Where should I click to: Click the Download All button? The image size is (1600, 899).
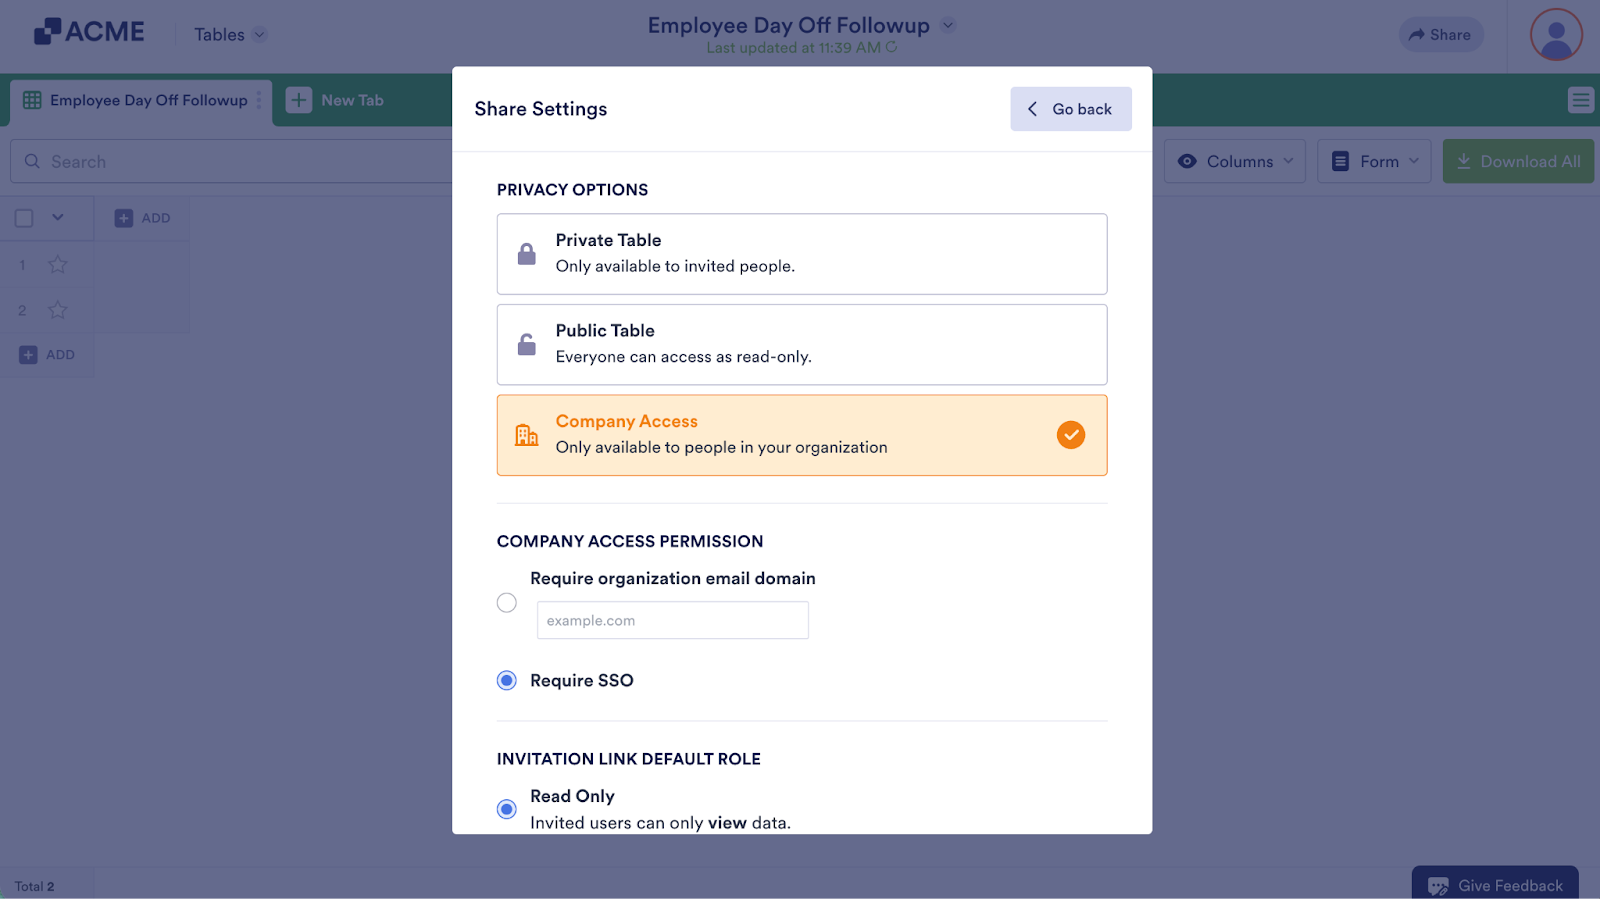pyautogui.click(x=1518, y=161)
